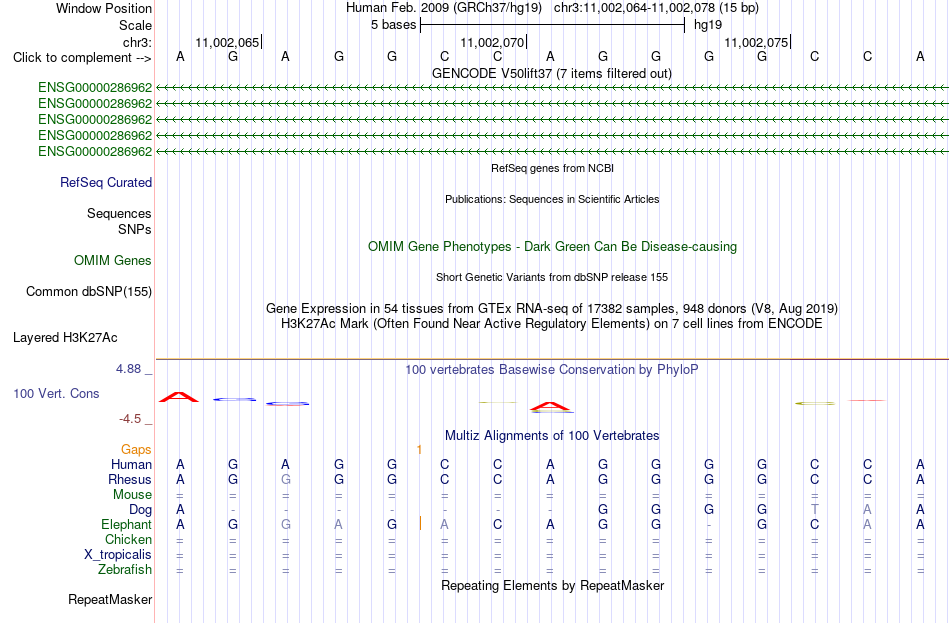Screen dimensions: 950x623
Task: Open '100 vertebrates Basewise Conservation by PhyloP' title
Action: [552, 370]
